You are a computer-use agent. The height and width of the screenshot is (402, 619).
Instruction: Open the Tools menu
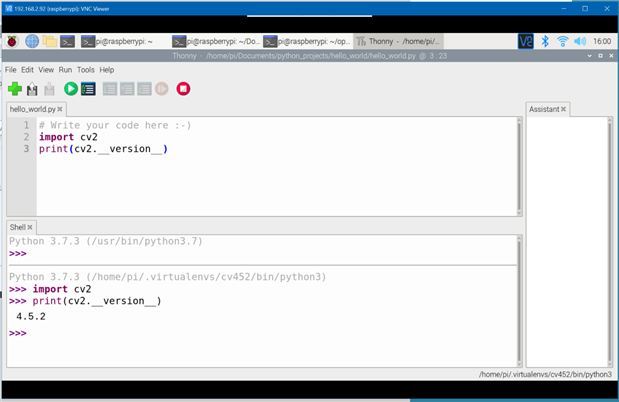tap(86, 70)
